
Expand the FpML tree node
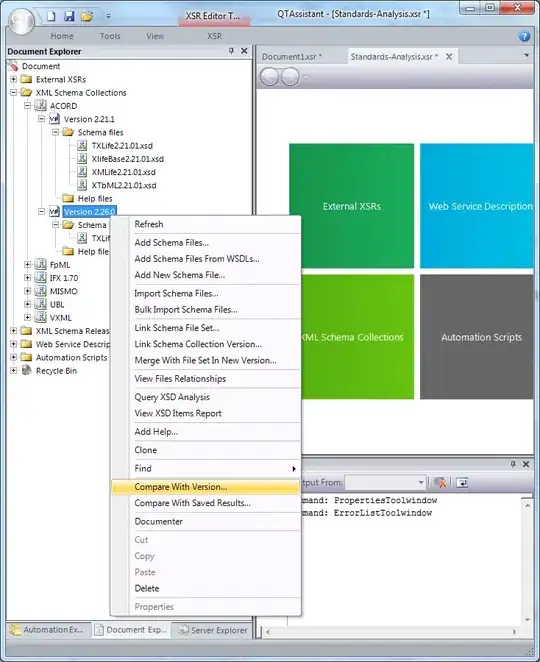point(27,264)
